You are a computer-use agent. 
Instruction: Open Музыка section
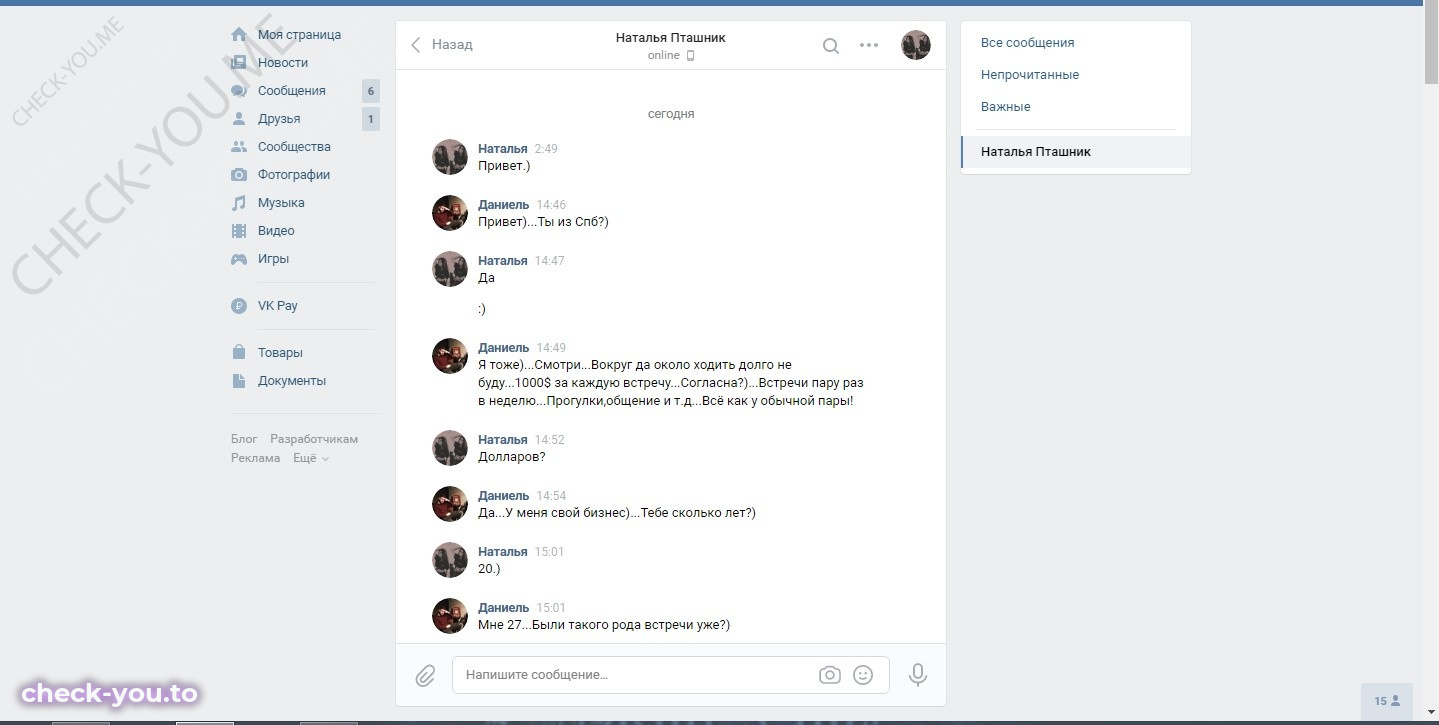coord(281,203)
